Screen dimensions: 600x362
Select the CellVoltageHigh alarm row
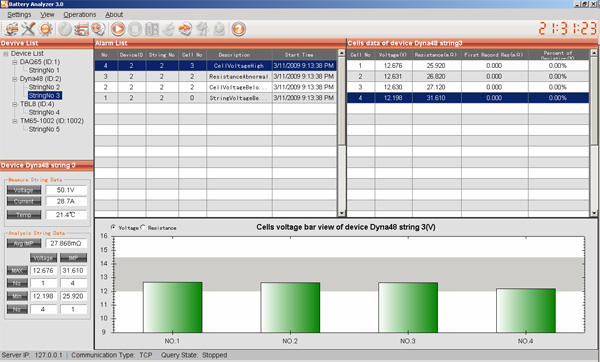point(215,66)
